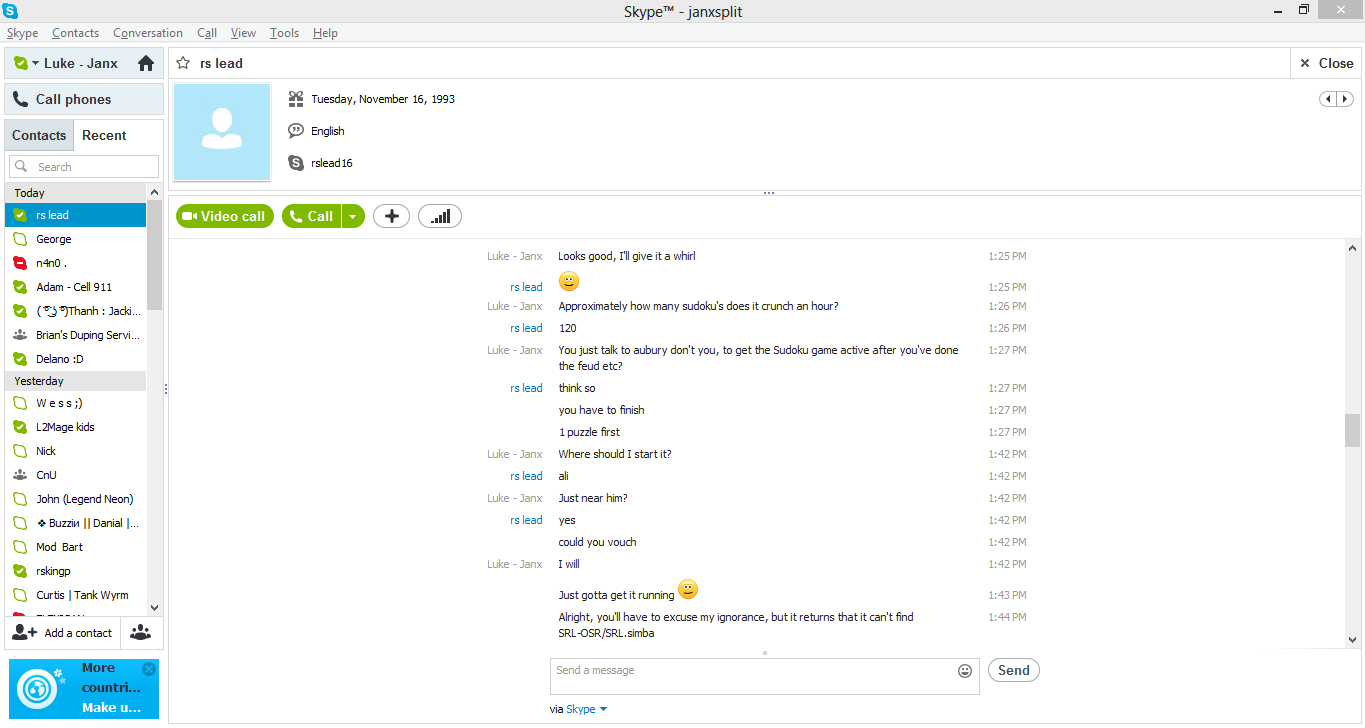This screenshot has width=1365, height=728.
Task: Switch to the Contacts tab
Action: coord(39,135)
